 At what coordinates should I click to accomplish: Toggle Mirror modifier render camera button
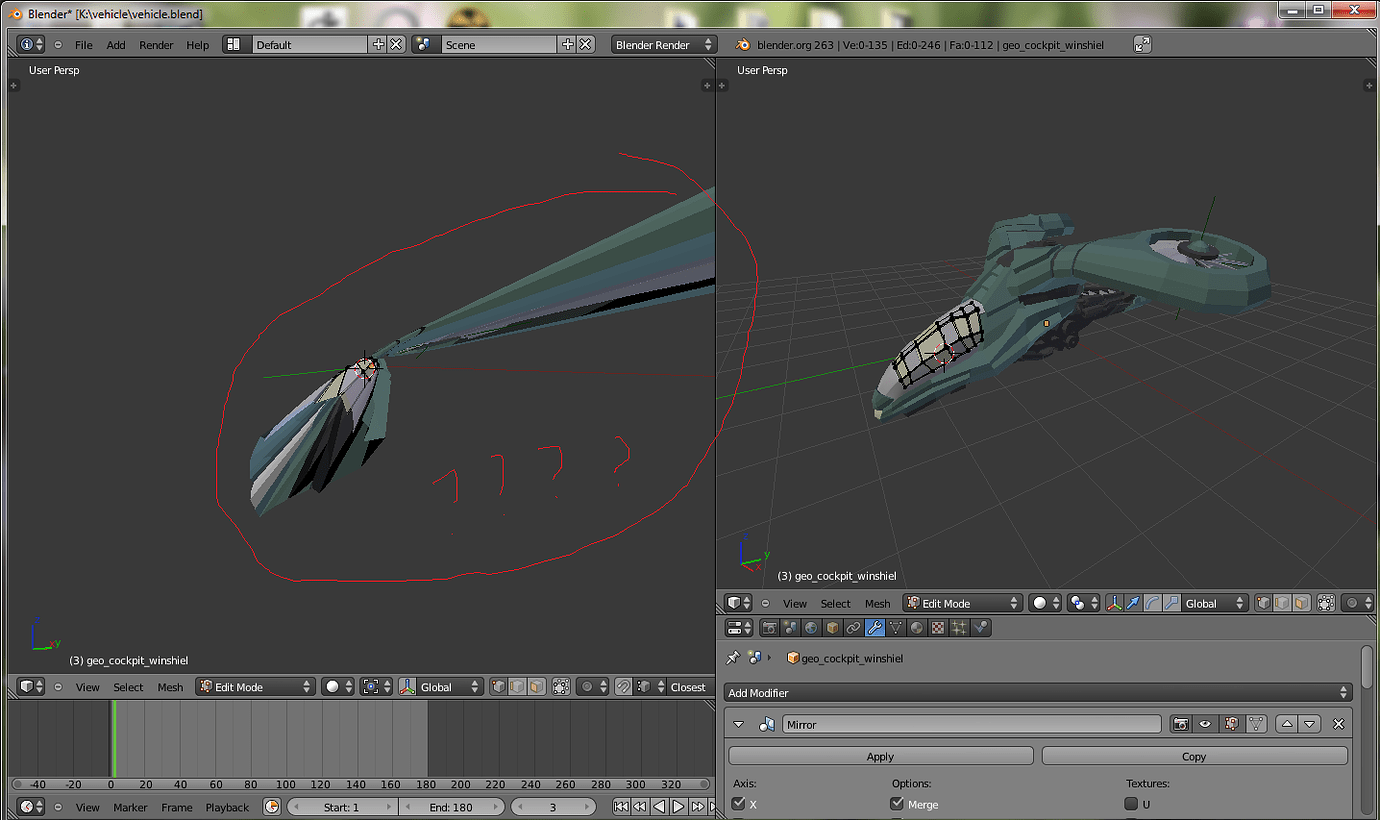[x=1181, y=724]
